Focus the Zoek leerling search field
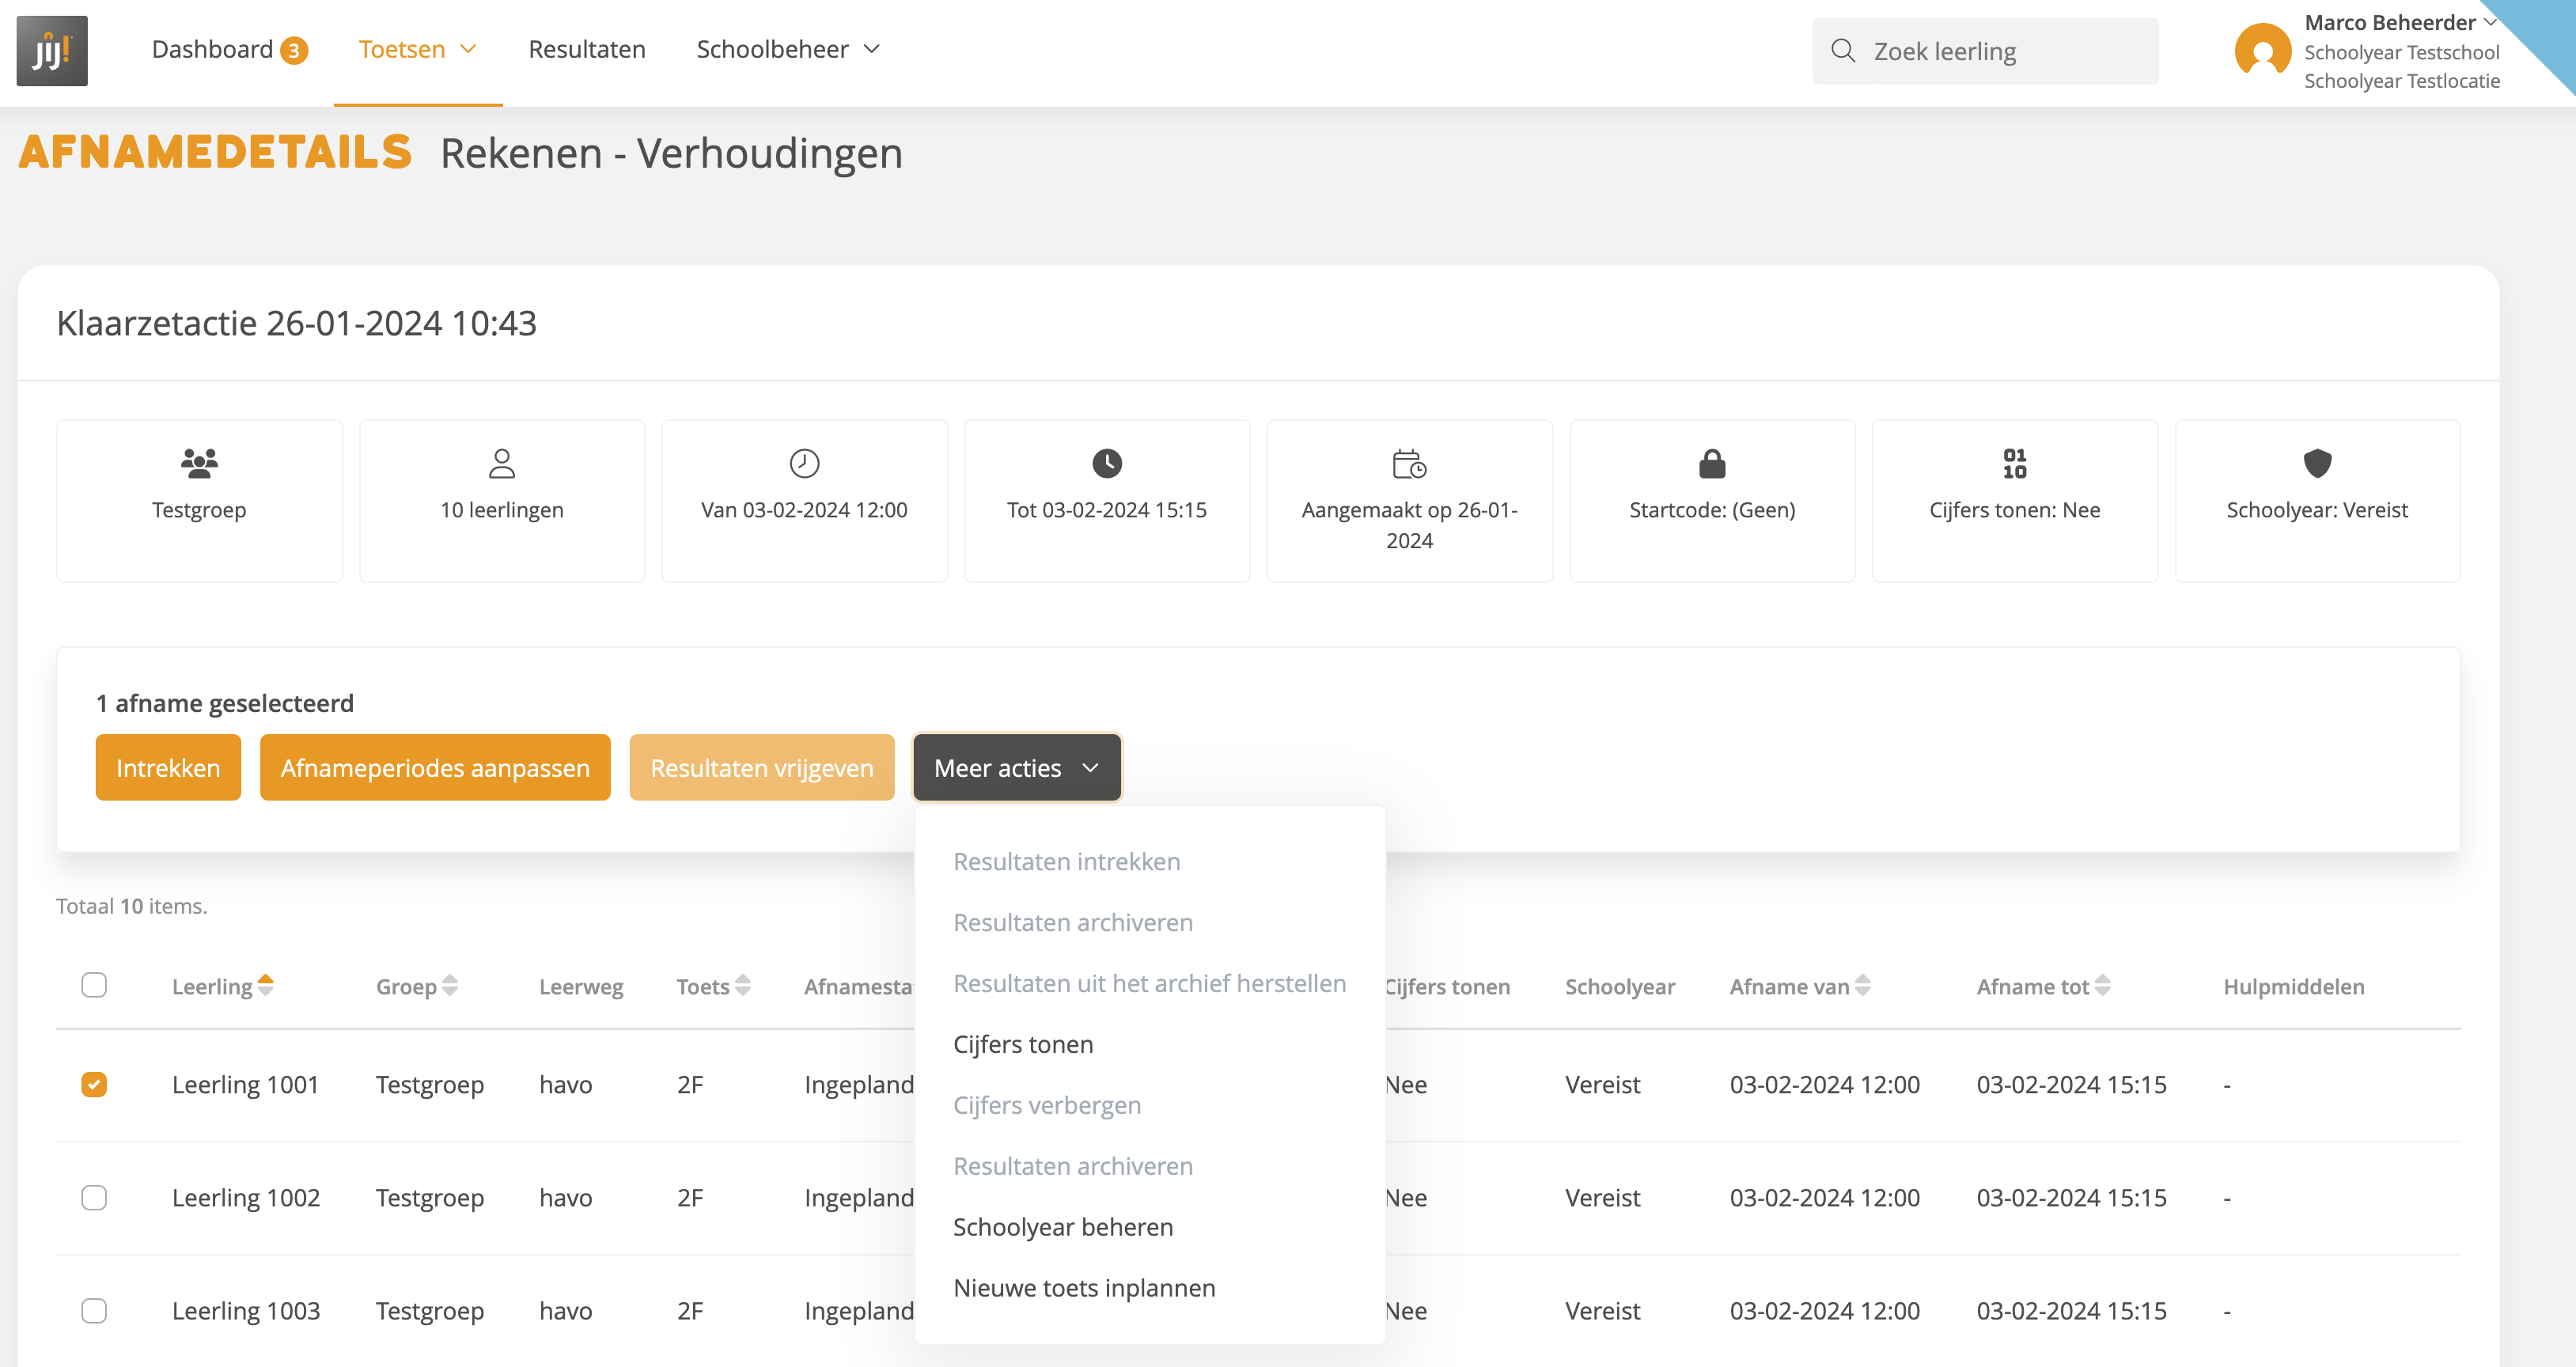This screenshot has height=1367, width=2576. click(1985, 50)
